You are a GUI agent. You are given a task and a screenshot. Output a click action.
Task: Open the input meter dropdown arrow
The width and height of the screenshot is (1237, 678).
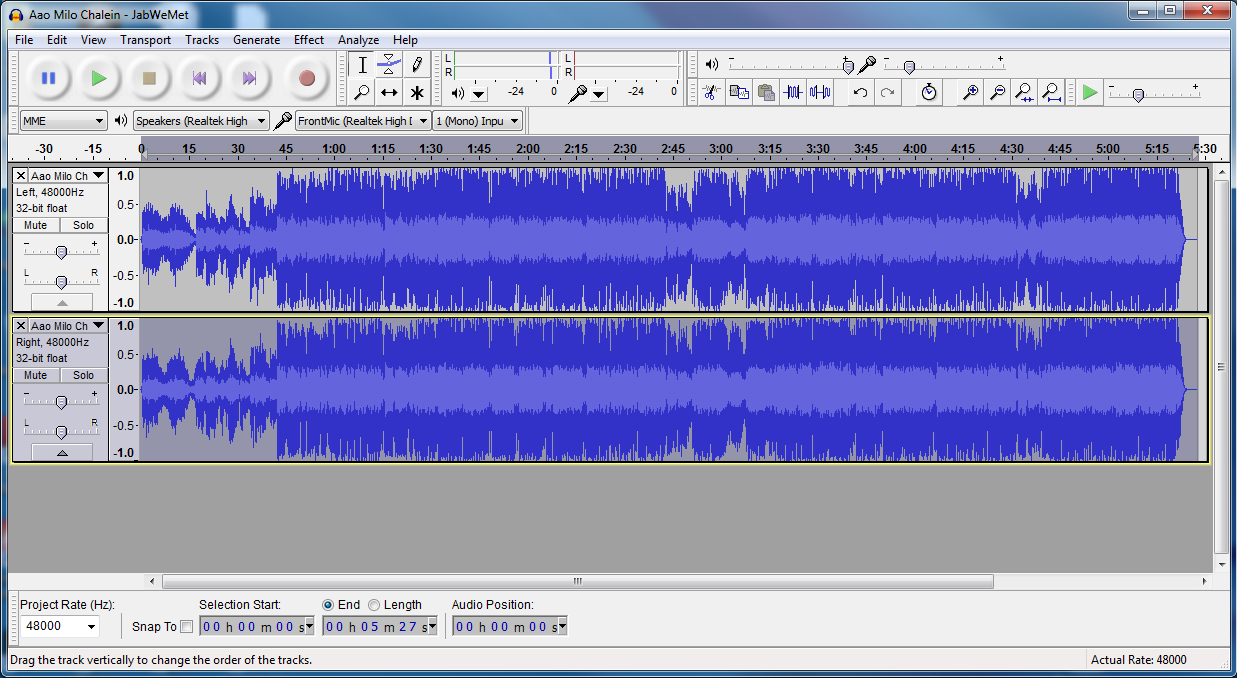pyautogui.click(x=598, y=94)
